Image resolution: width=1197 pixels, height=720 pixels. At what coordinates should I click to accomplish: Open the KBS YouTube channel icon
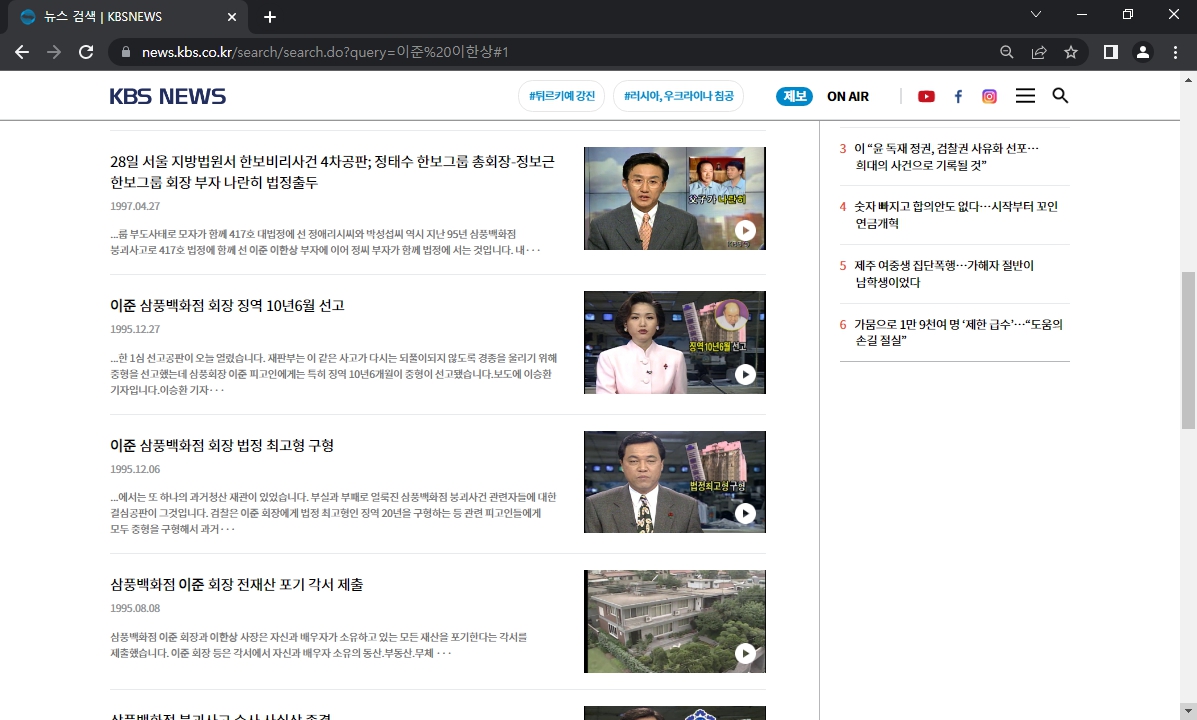(x=926, y=96)
